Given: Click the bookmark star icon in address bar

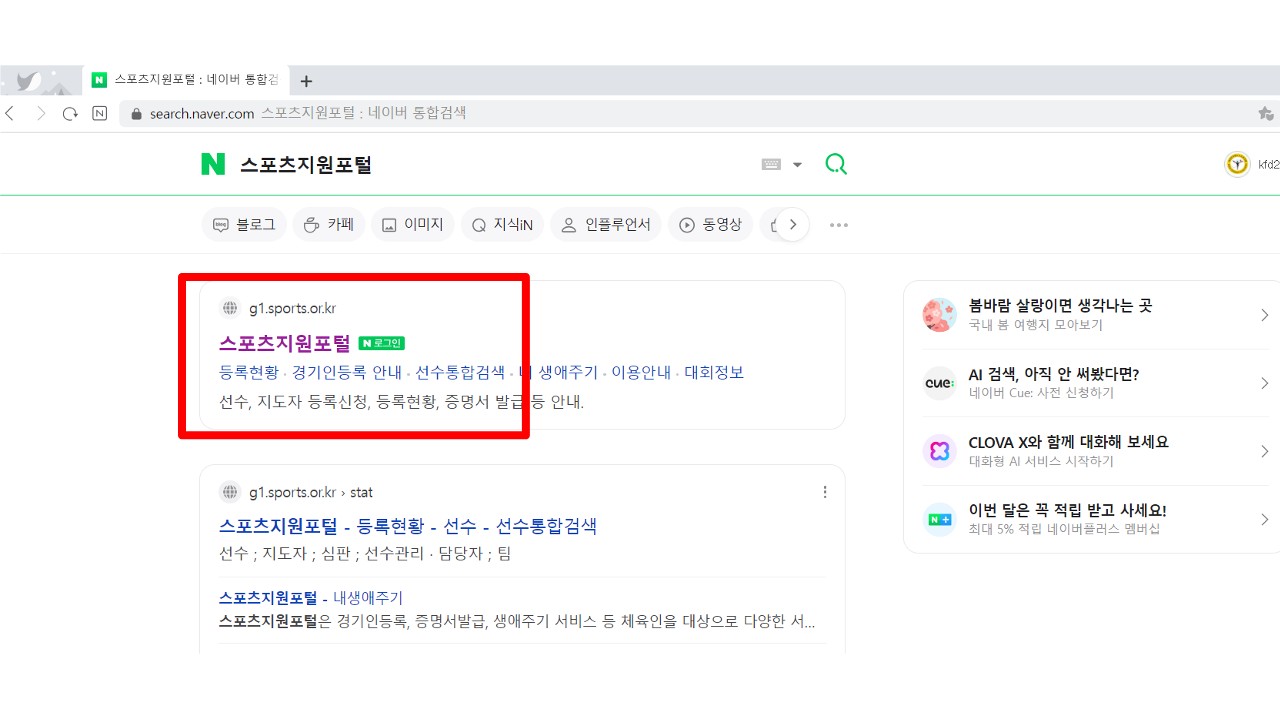Looking at the screenshot, I should tap(1265, 114).
